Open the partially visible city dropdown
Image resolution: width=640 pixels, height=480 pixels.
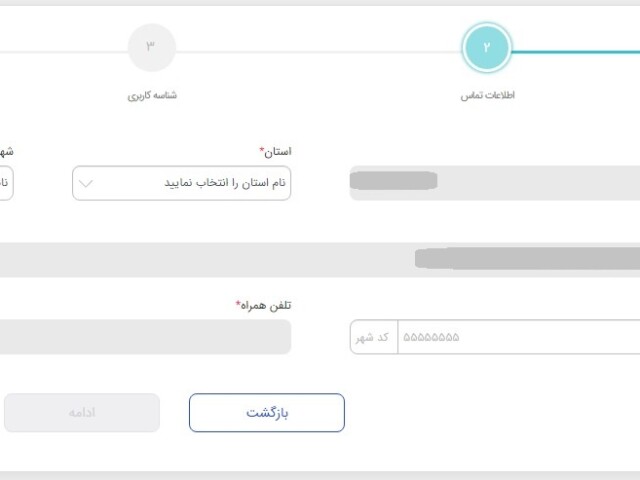tap(6, 183)
